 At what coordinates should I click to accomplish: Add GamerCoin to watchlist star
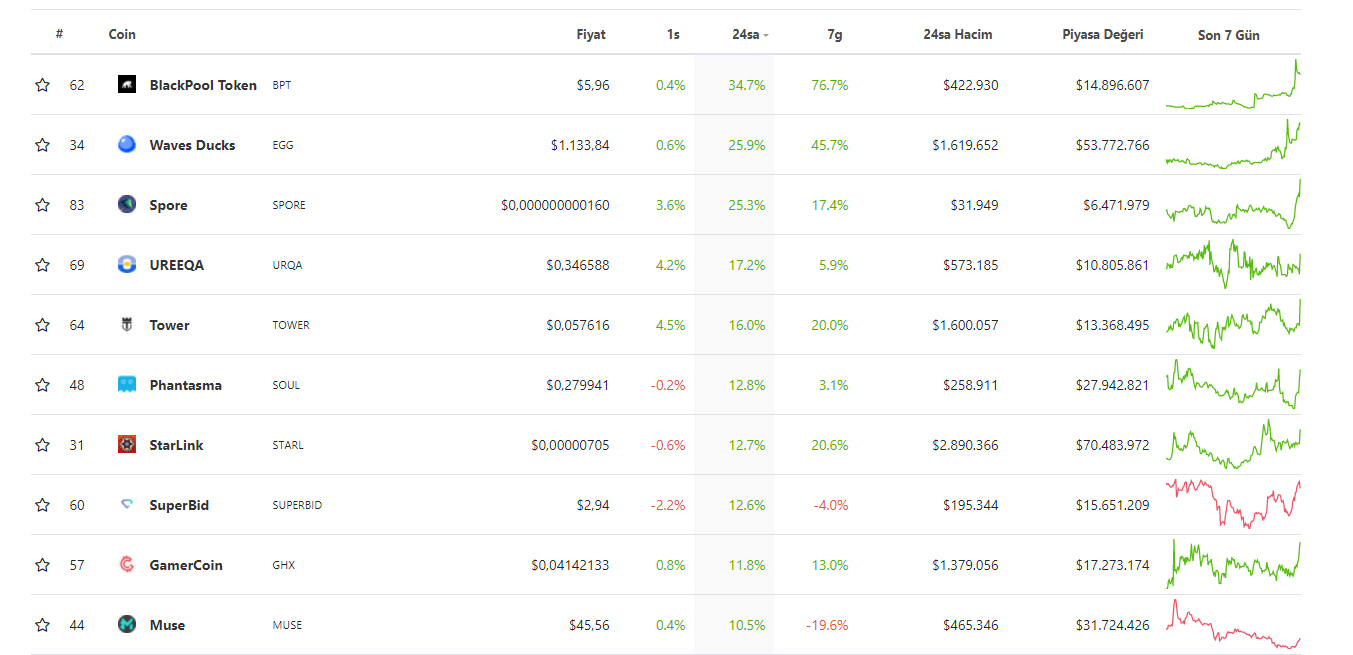tap(42, 565)
